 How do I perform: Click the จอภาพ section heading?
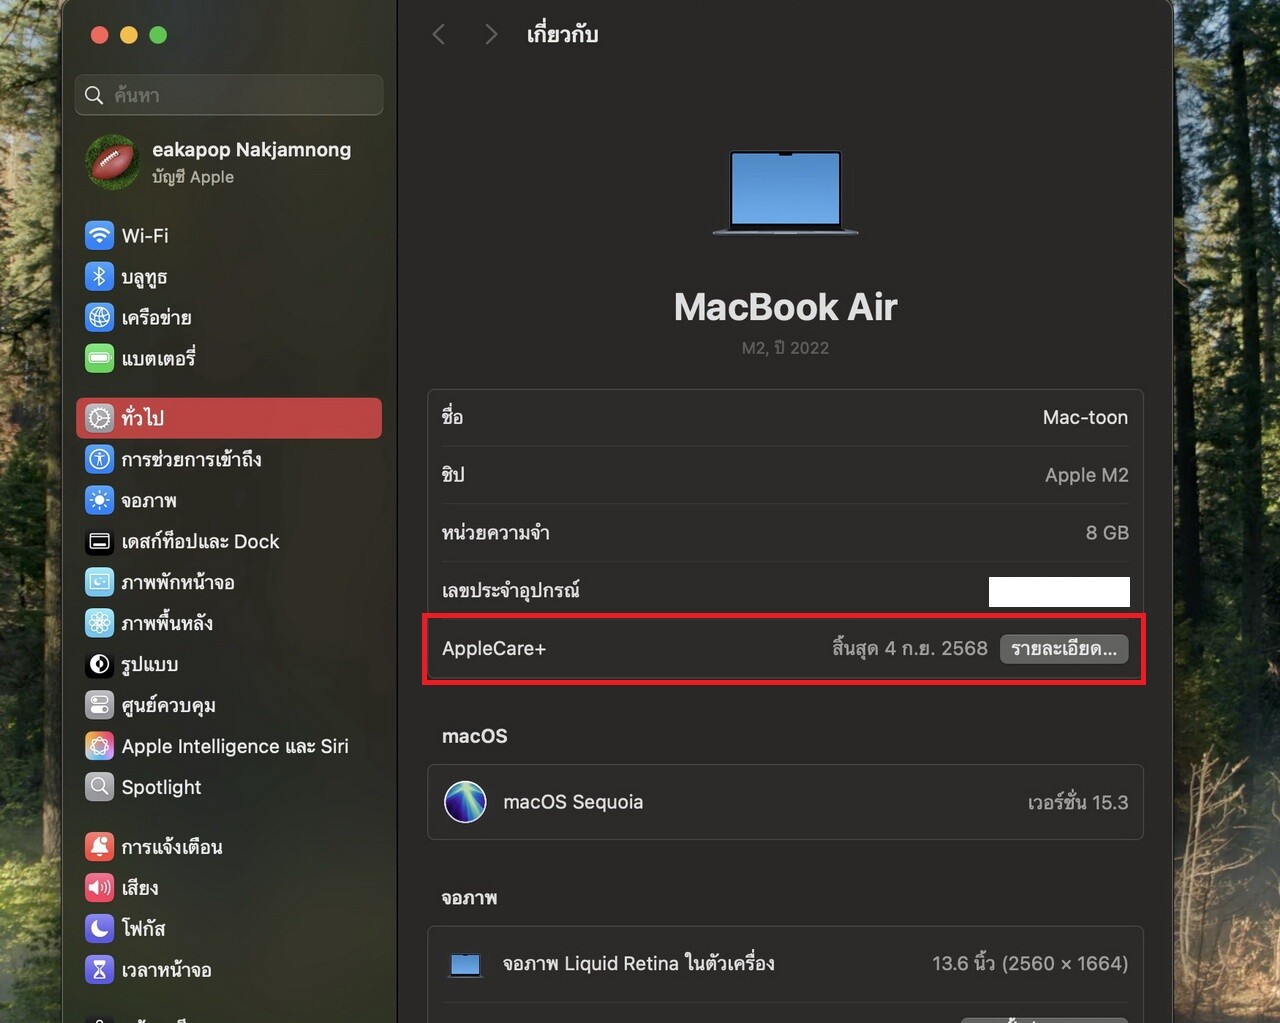pyautogui.click(x=469, y=898)
